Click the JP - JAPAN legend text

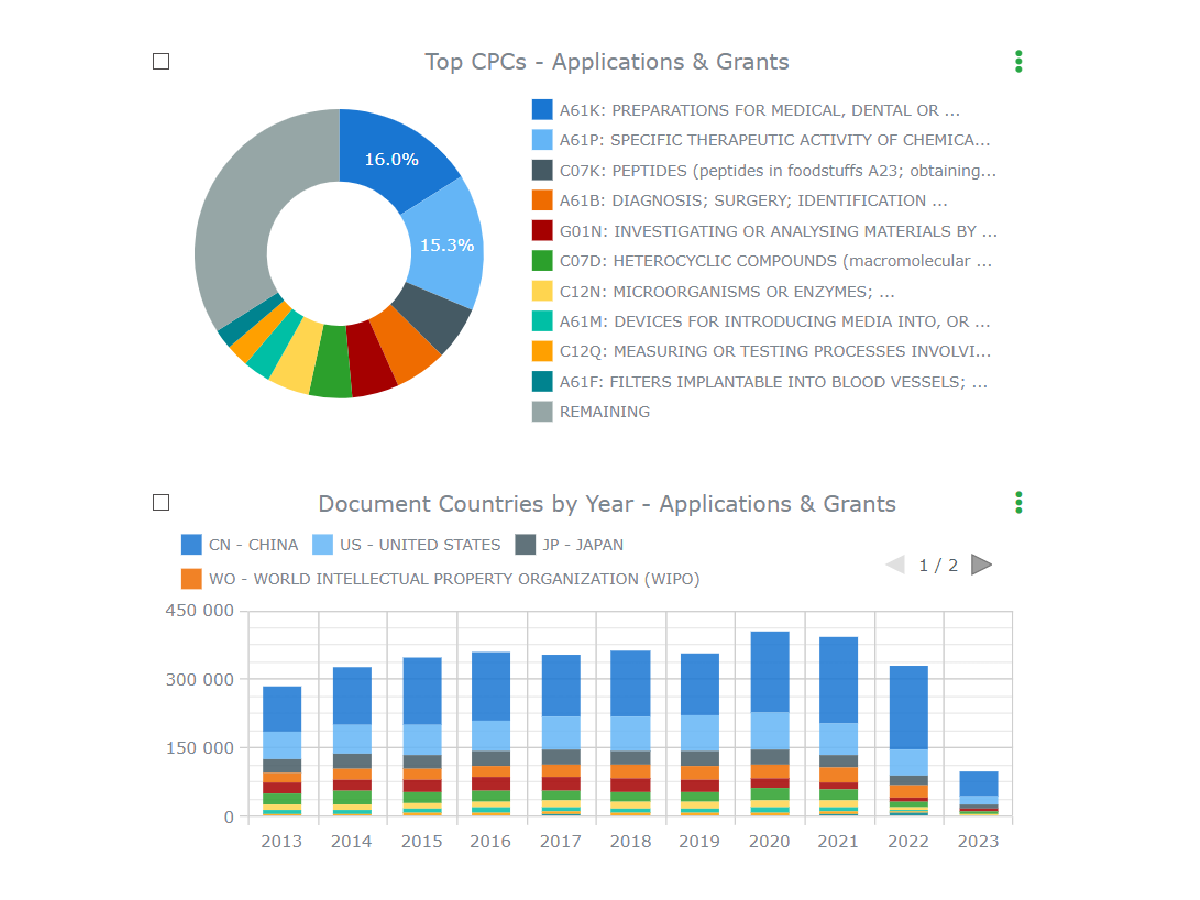click(x=583, y=544)
